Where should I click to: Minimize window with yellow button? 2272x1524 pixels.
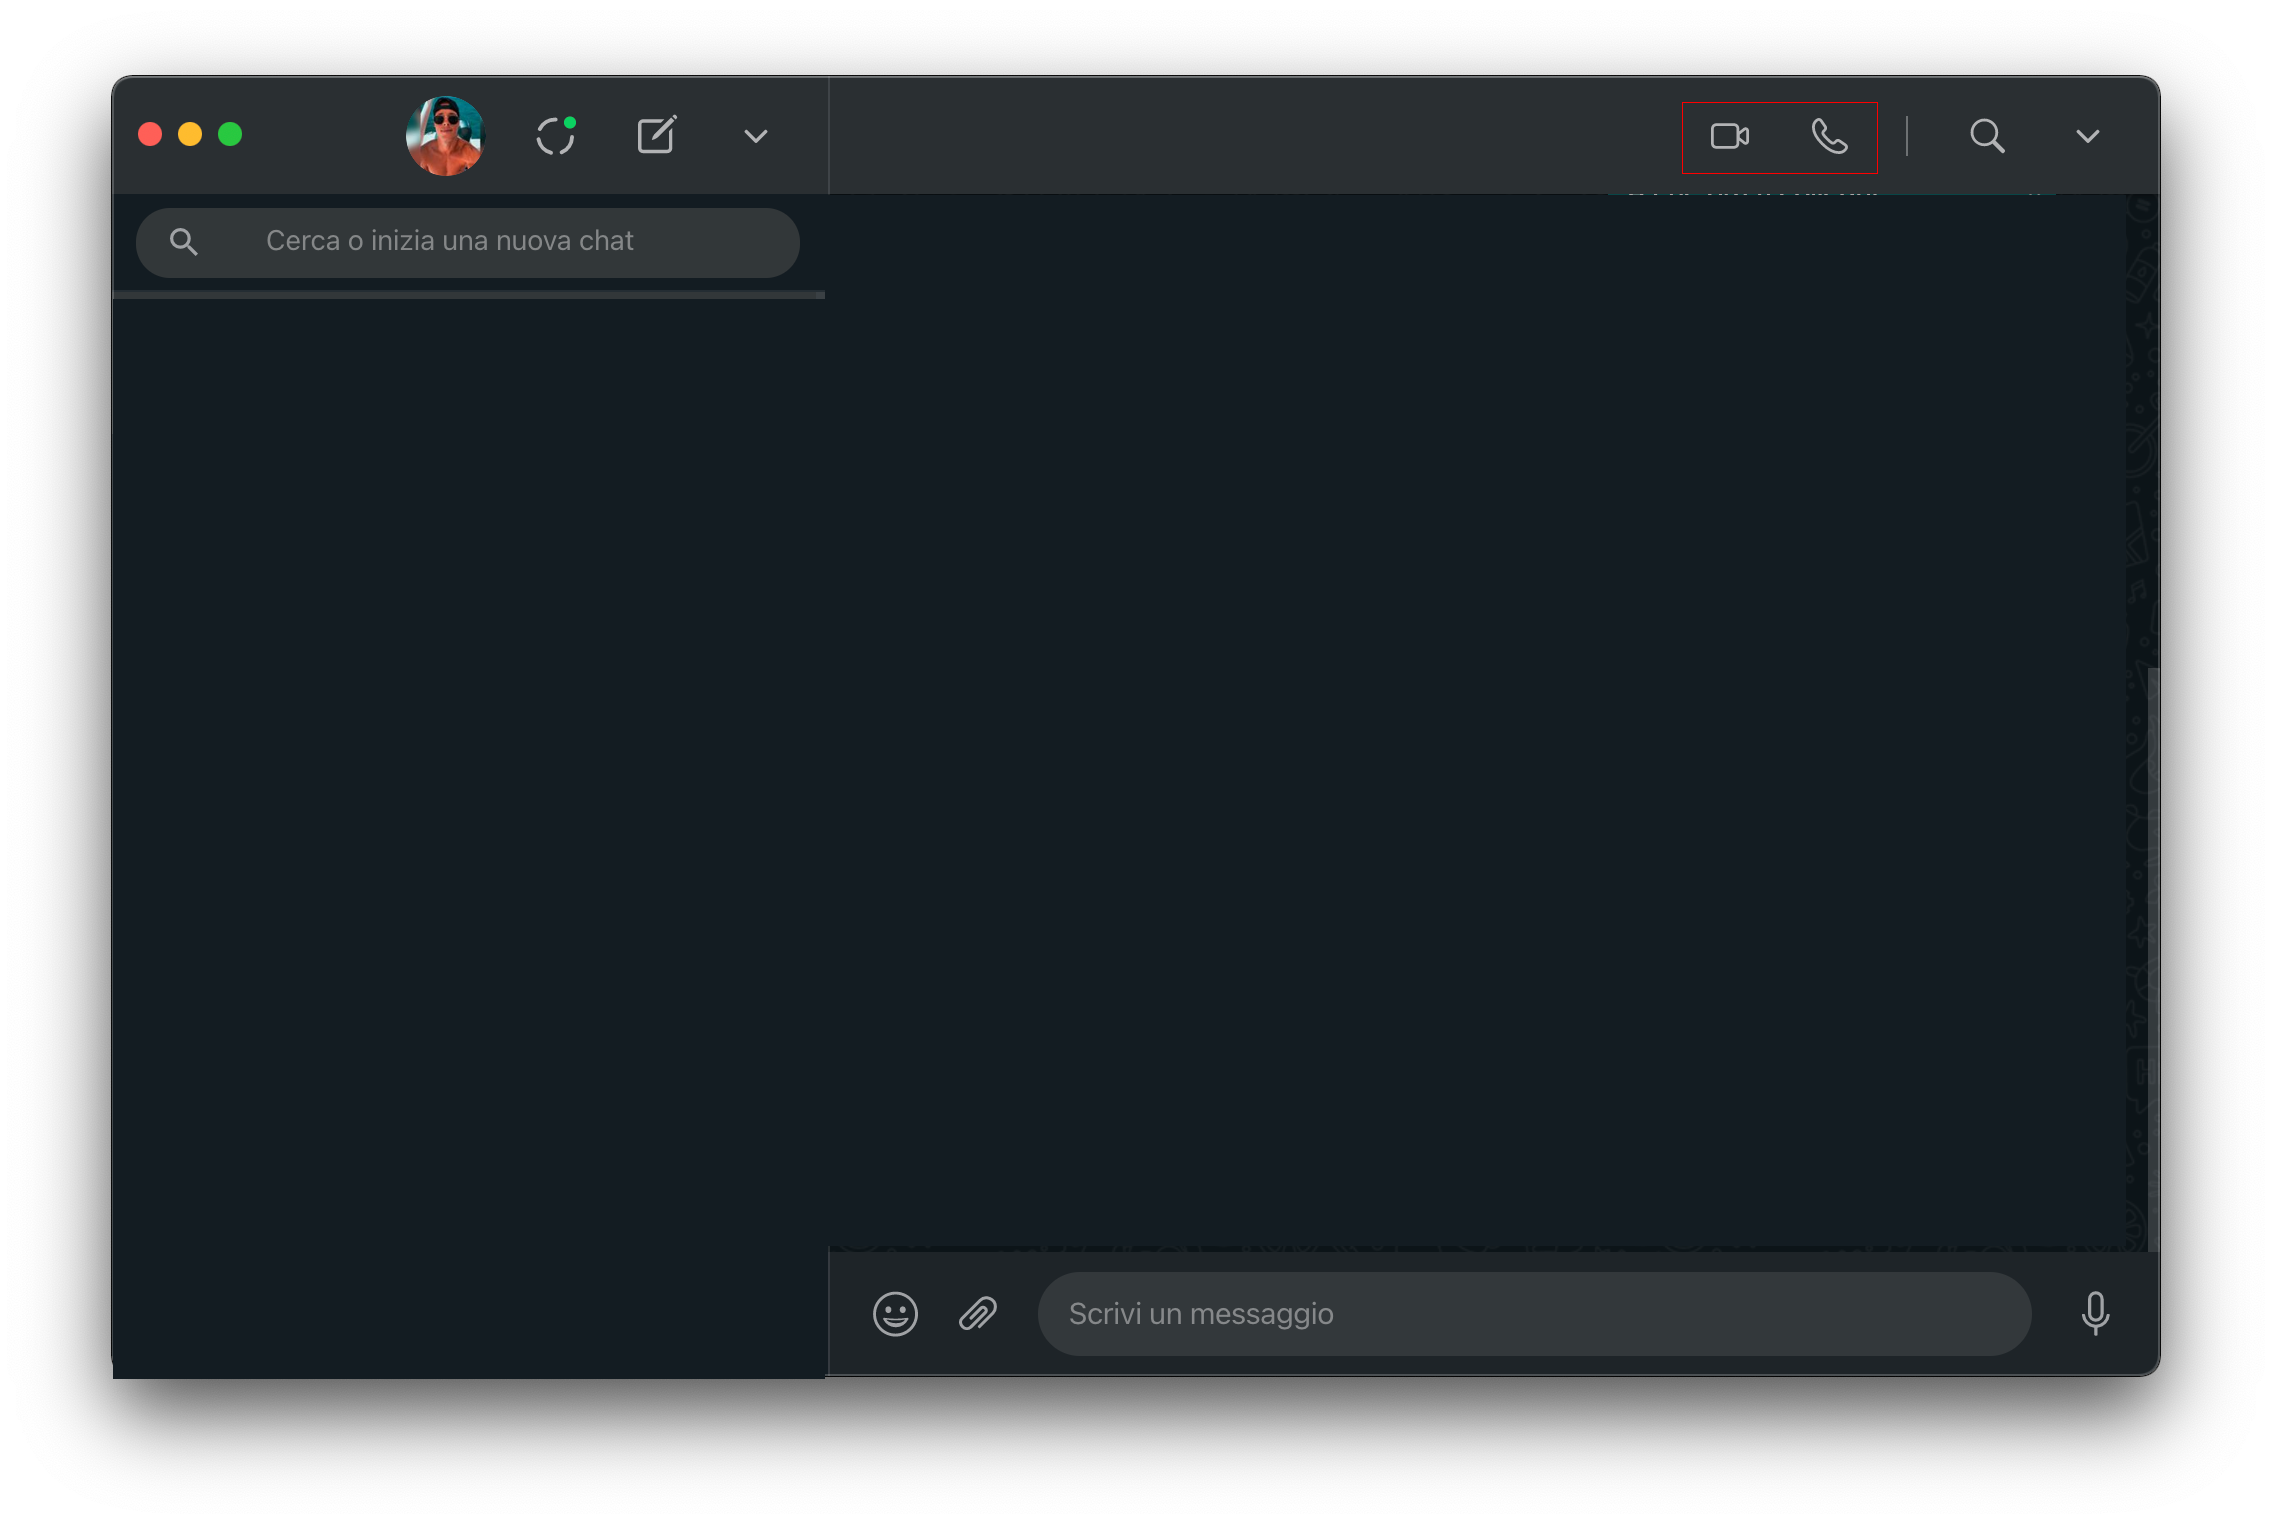tap(190, 134)
